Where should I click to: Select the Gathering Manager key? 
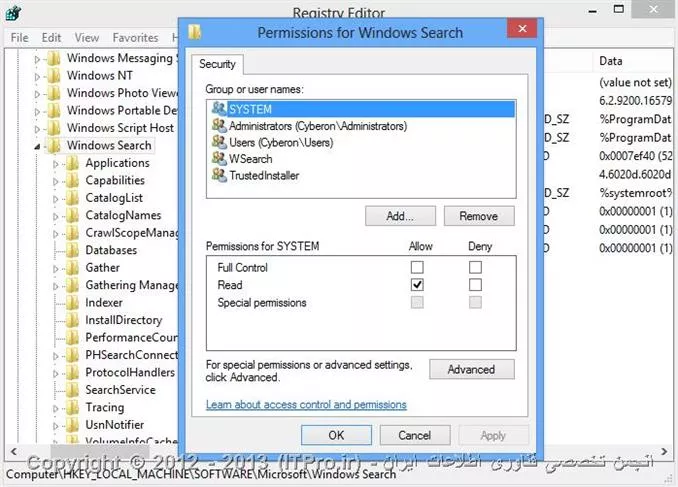[131, 285]
